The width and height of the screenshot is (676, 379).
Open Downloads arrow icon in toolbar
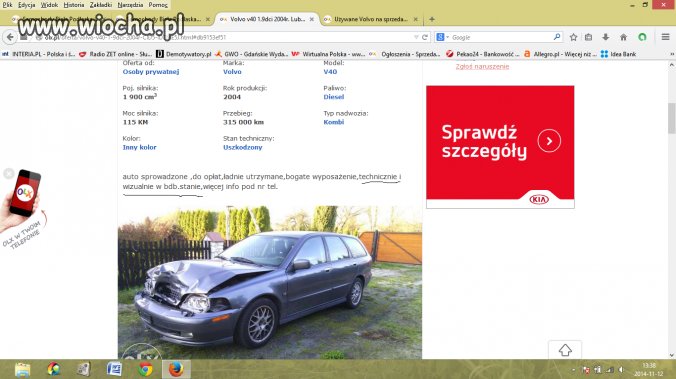(x=606, y=38)
